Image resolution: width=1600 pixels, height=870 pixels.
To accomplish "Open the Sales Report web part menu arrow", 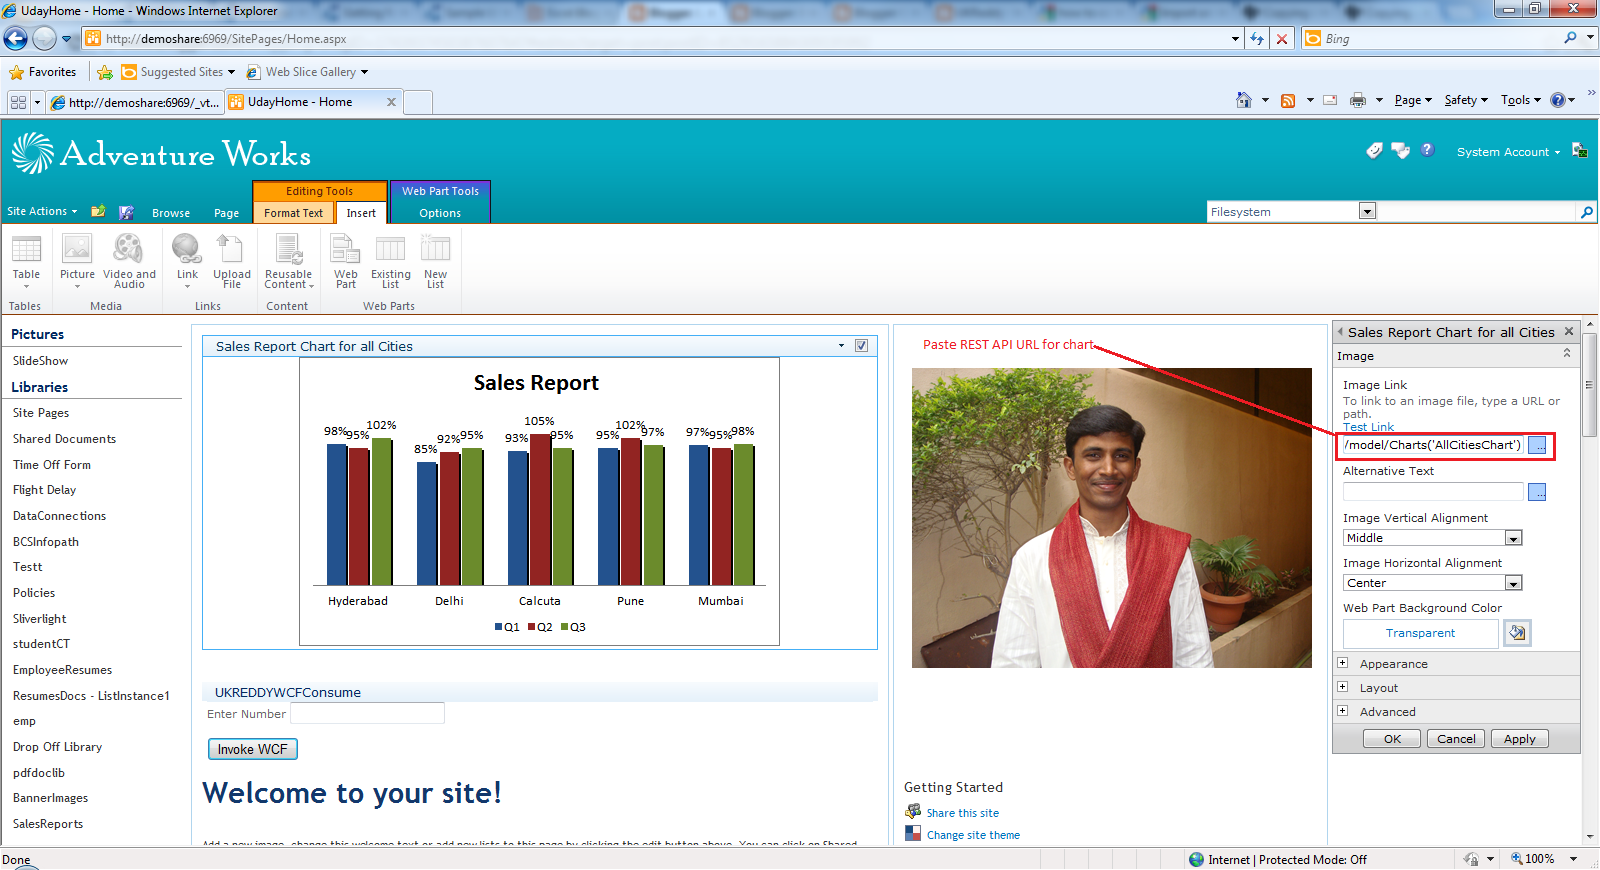I will [x=841, y=346].
